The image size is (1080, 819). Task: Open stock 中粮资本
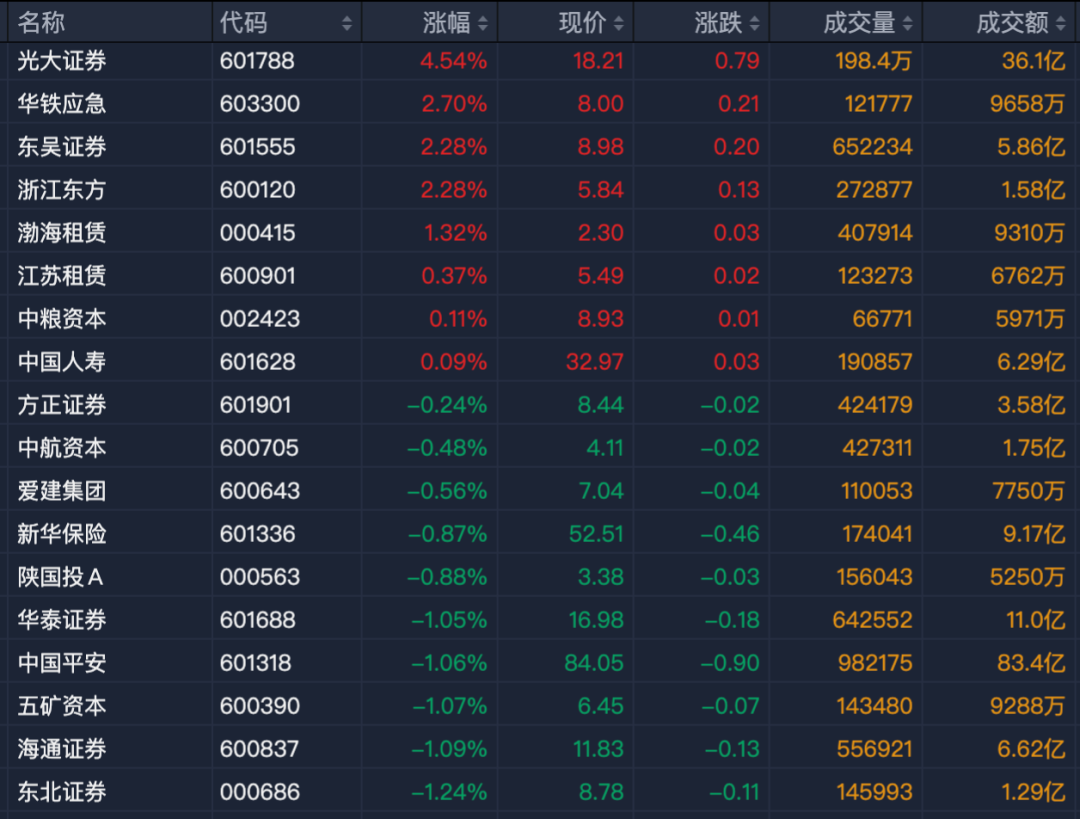click(62, 319)
